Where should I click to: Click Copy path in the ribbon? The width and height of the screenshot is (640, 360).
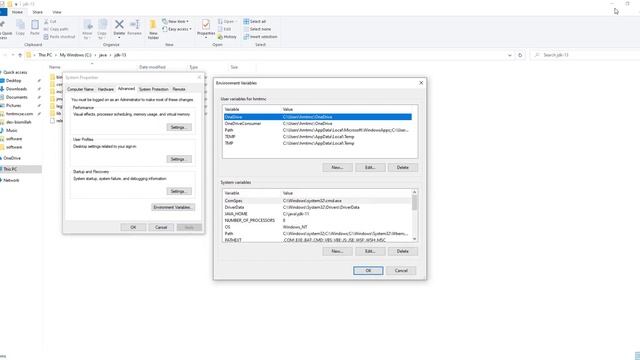(56, 29)
